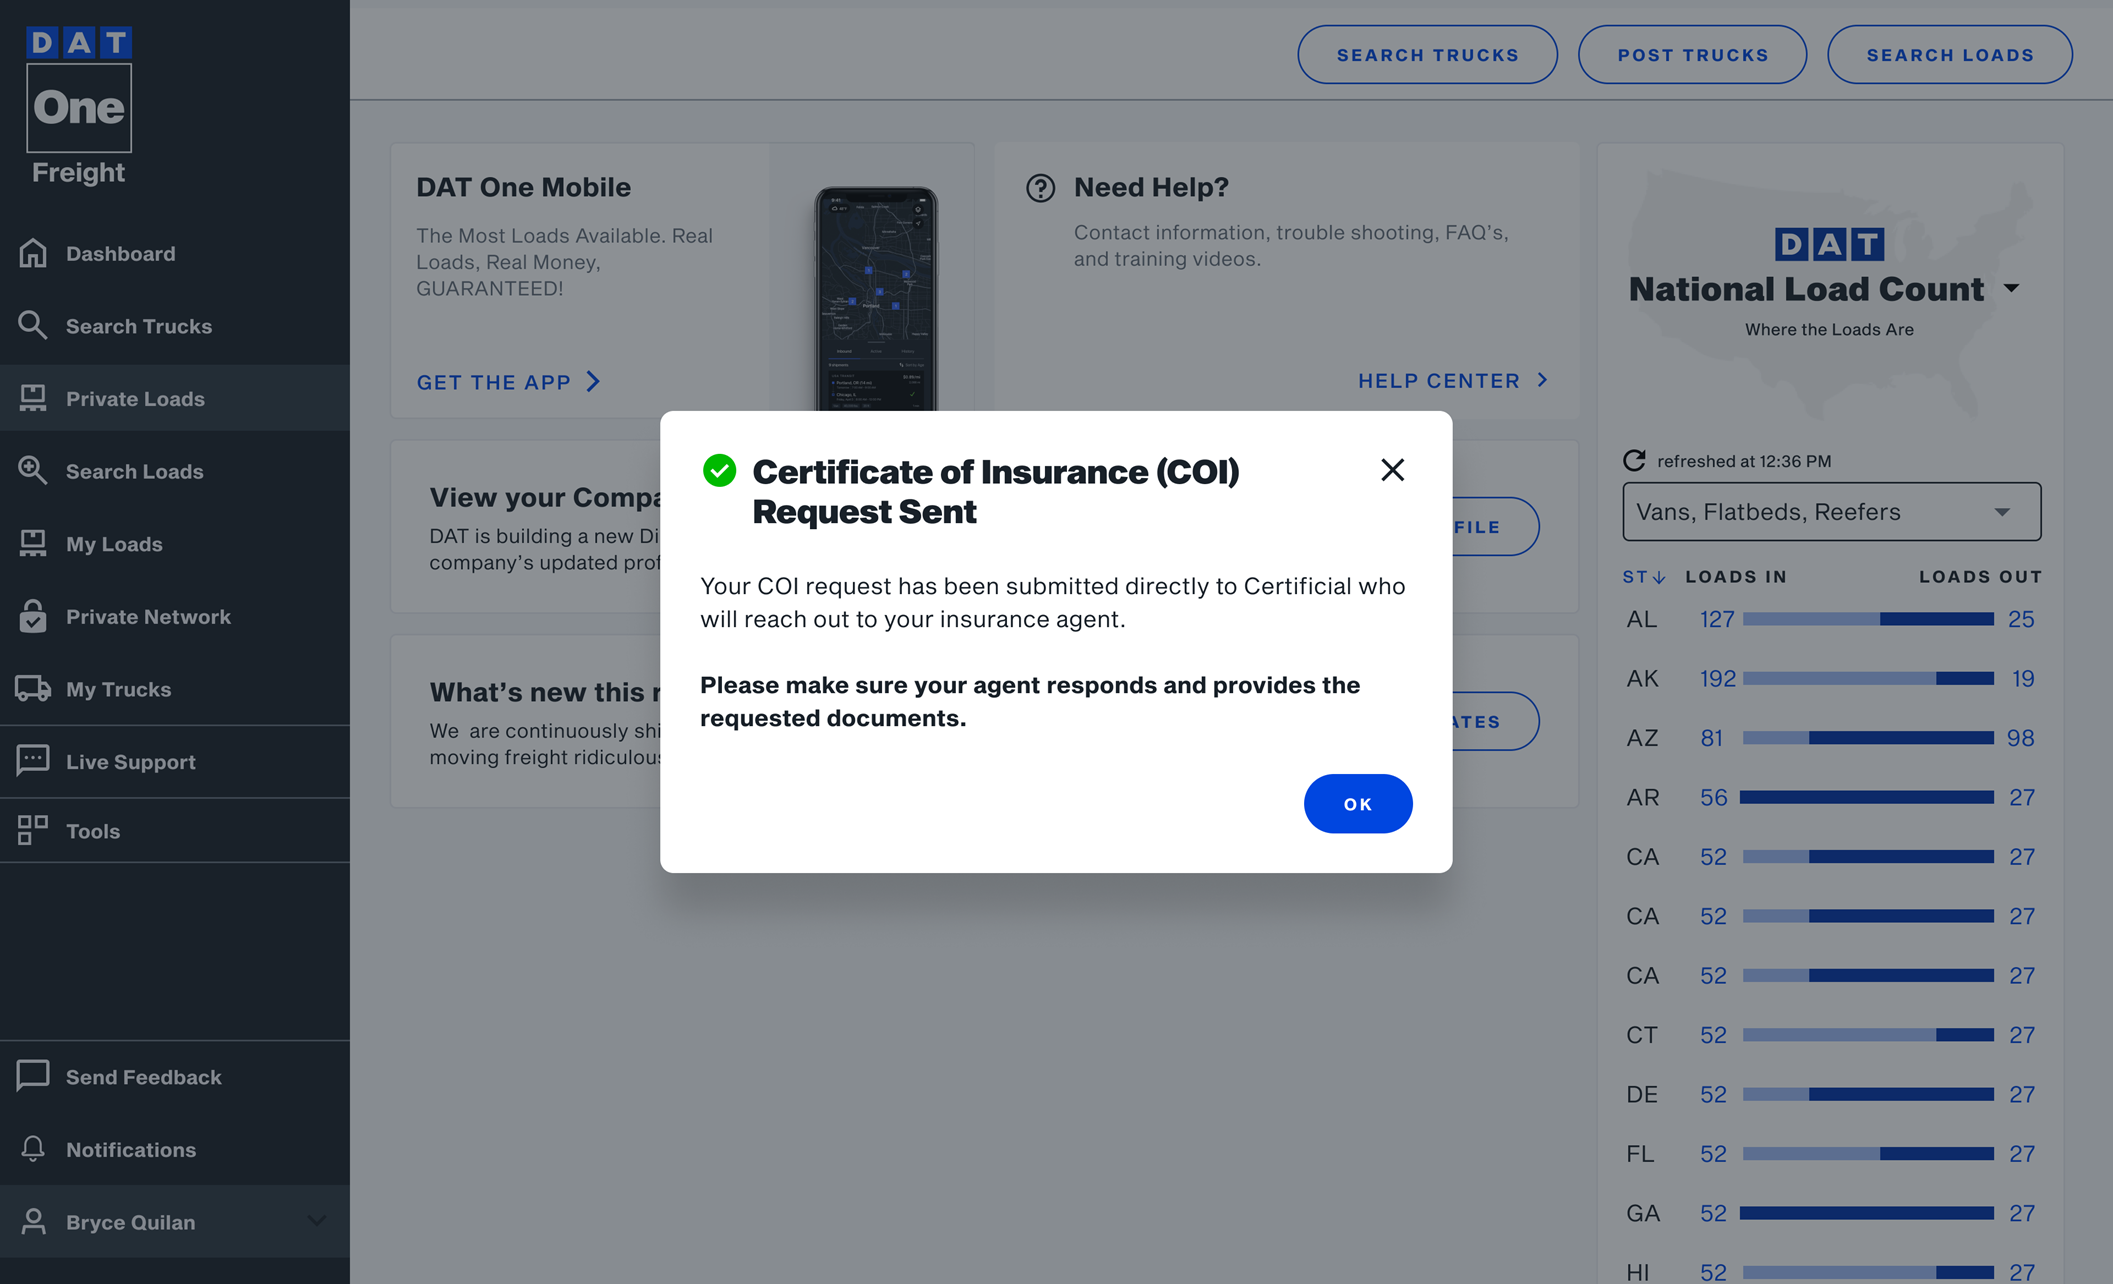Click the Tools grid icon

click(33, 830)
